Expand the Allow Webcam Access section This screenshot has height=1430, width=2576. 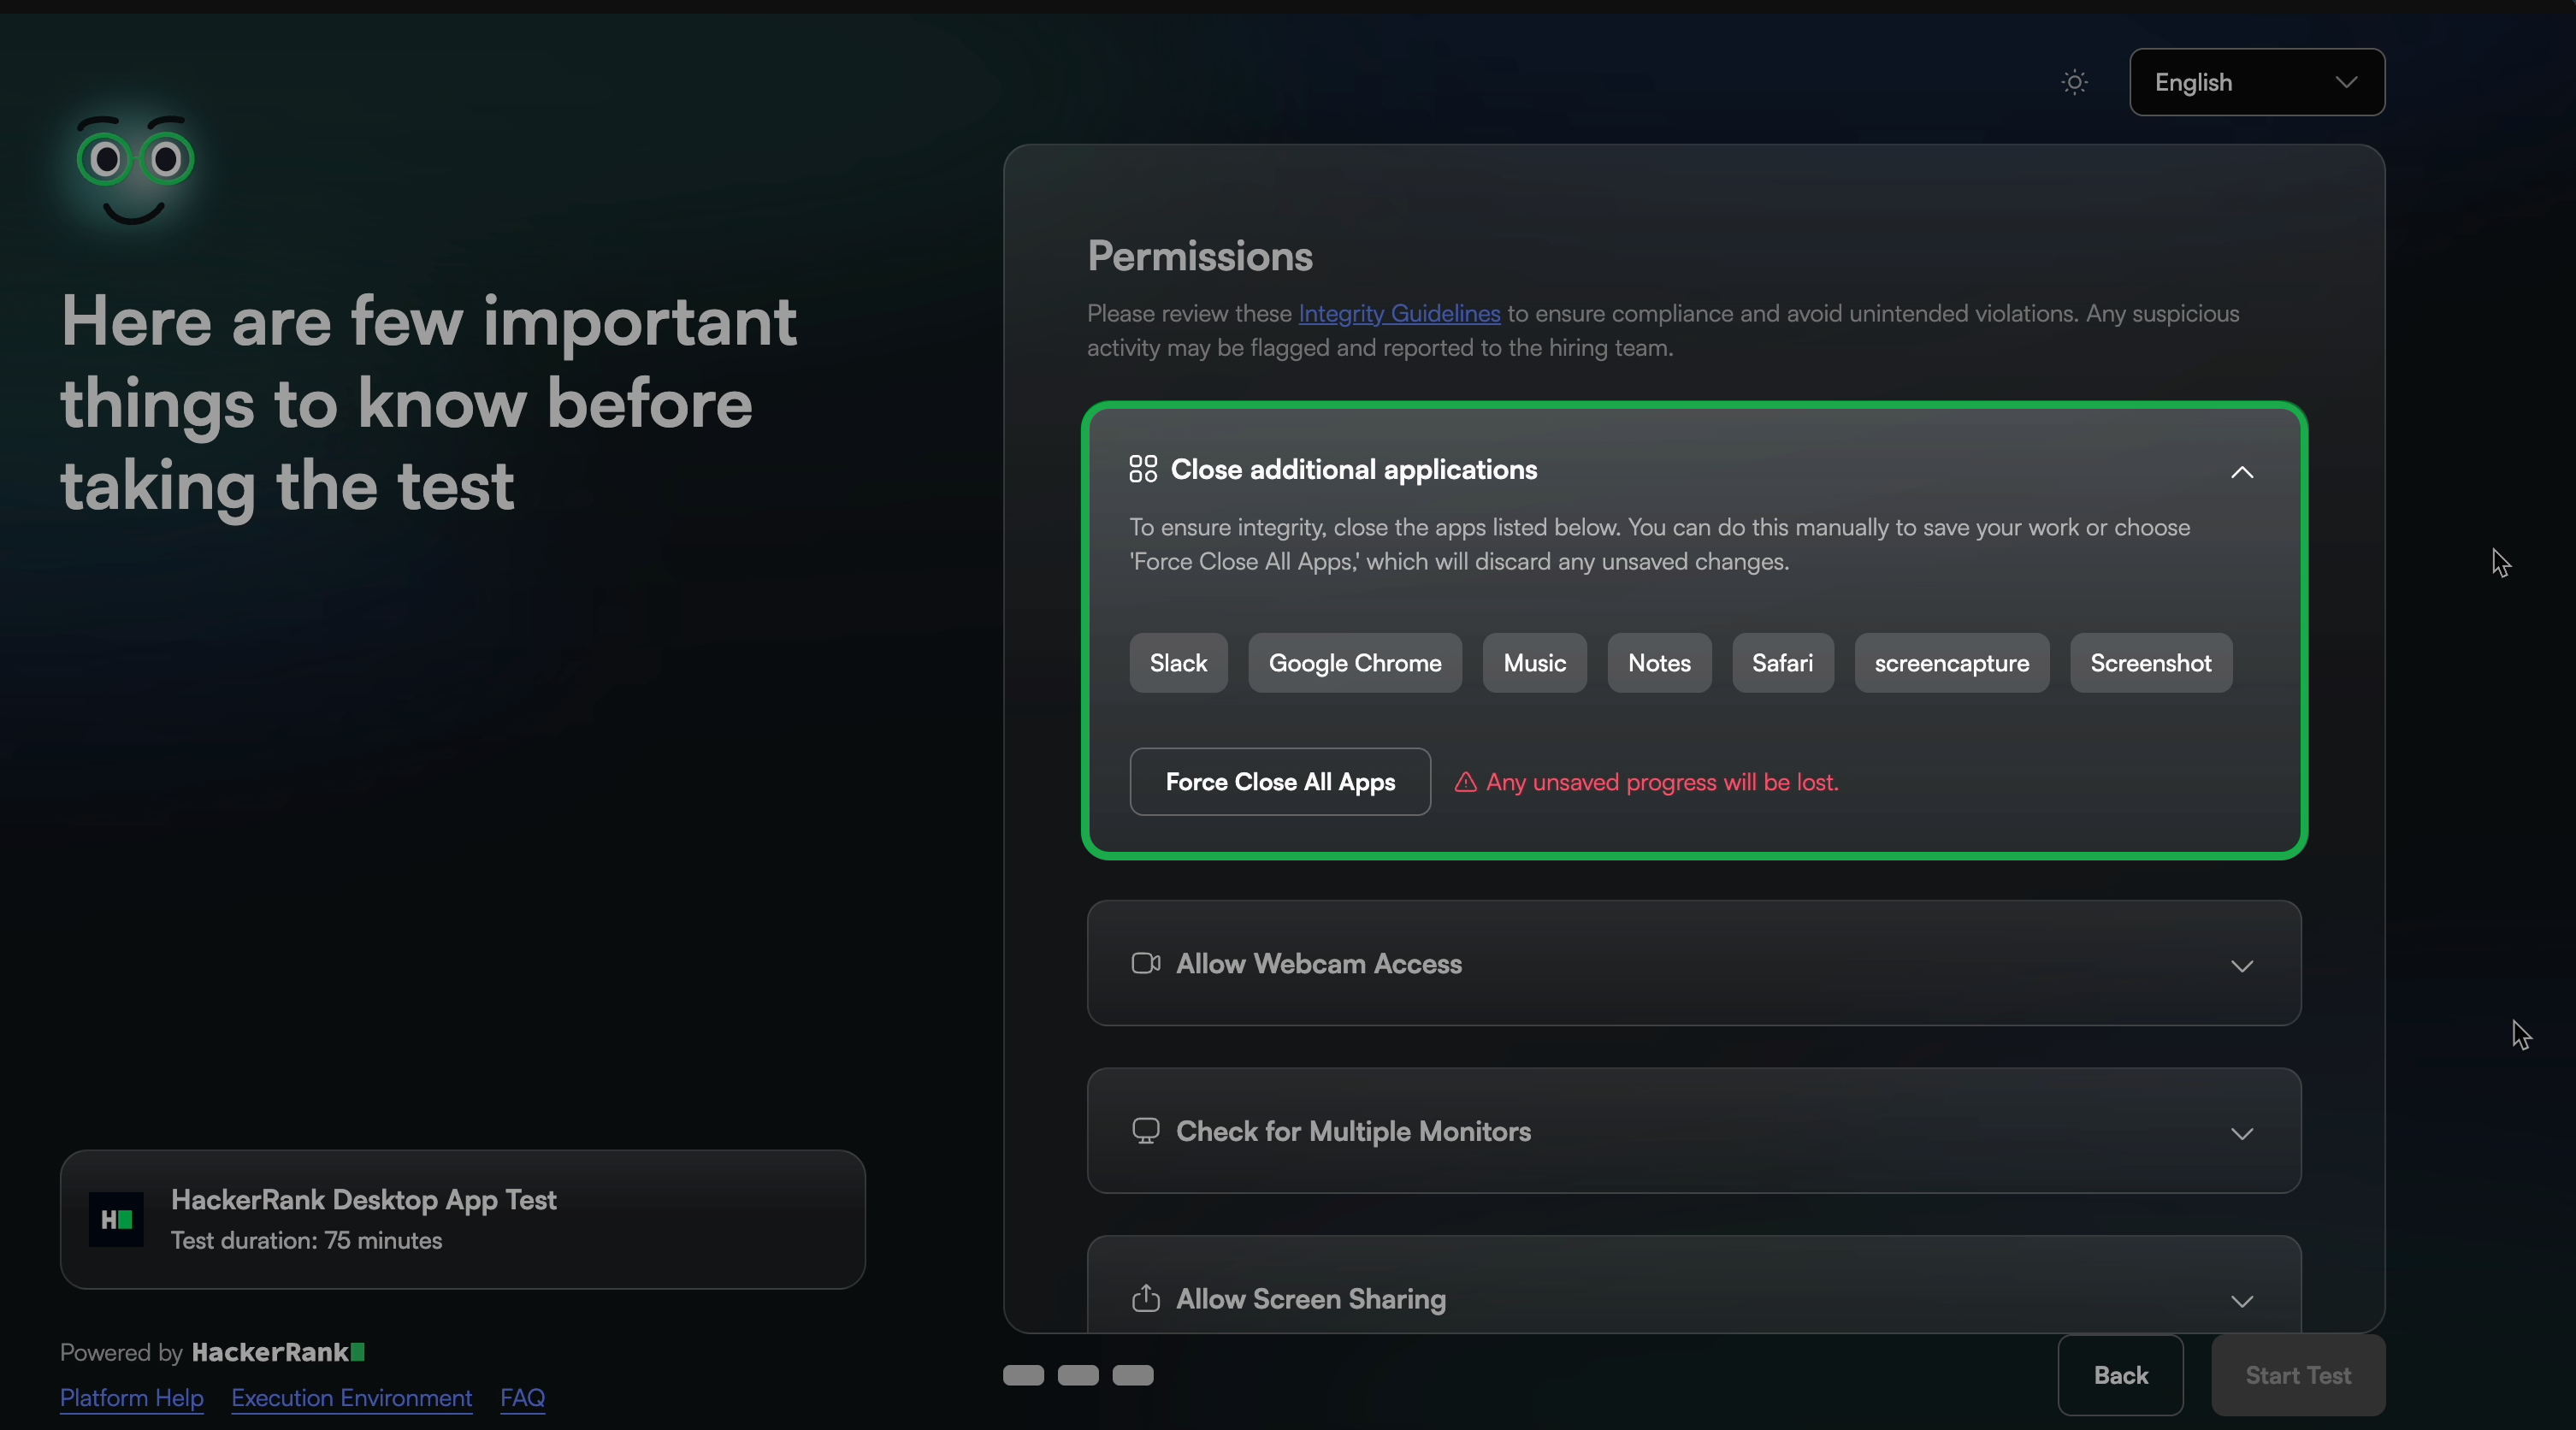pyautogui.click(x=2242, y=966)
